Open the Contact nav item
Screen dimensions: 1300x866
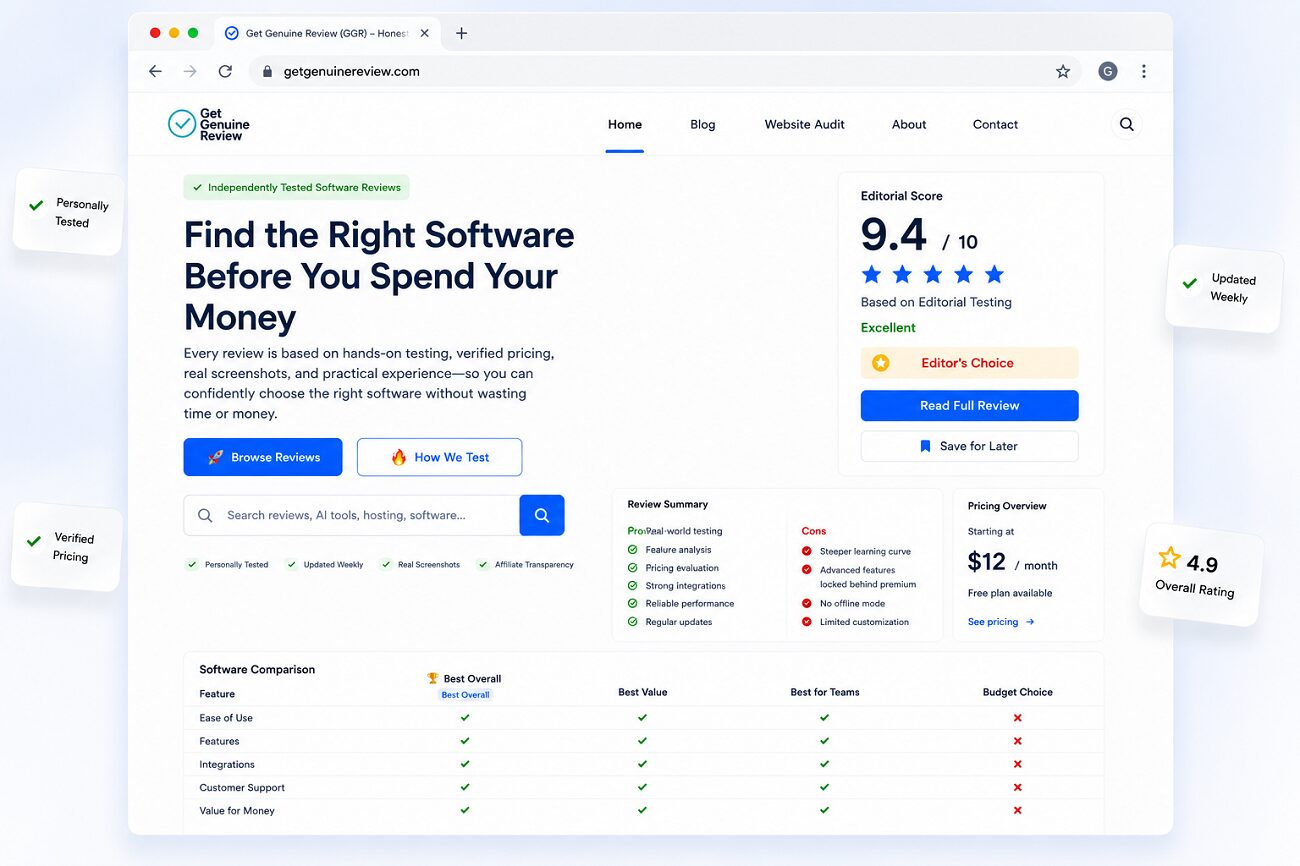pyautogui.click(x=995, y=124)
